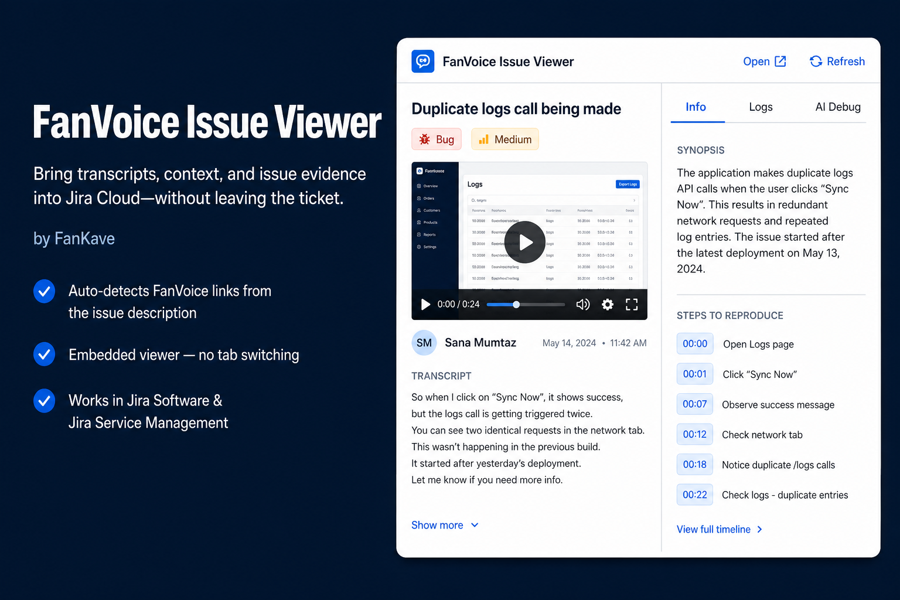Viewport: 900px width, 600px height.
Task: Click the Refresh button
Action: tap(837, 61)
